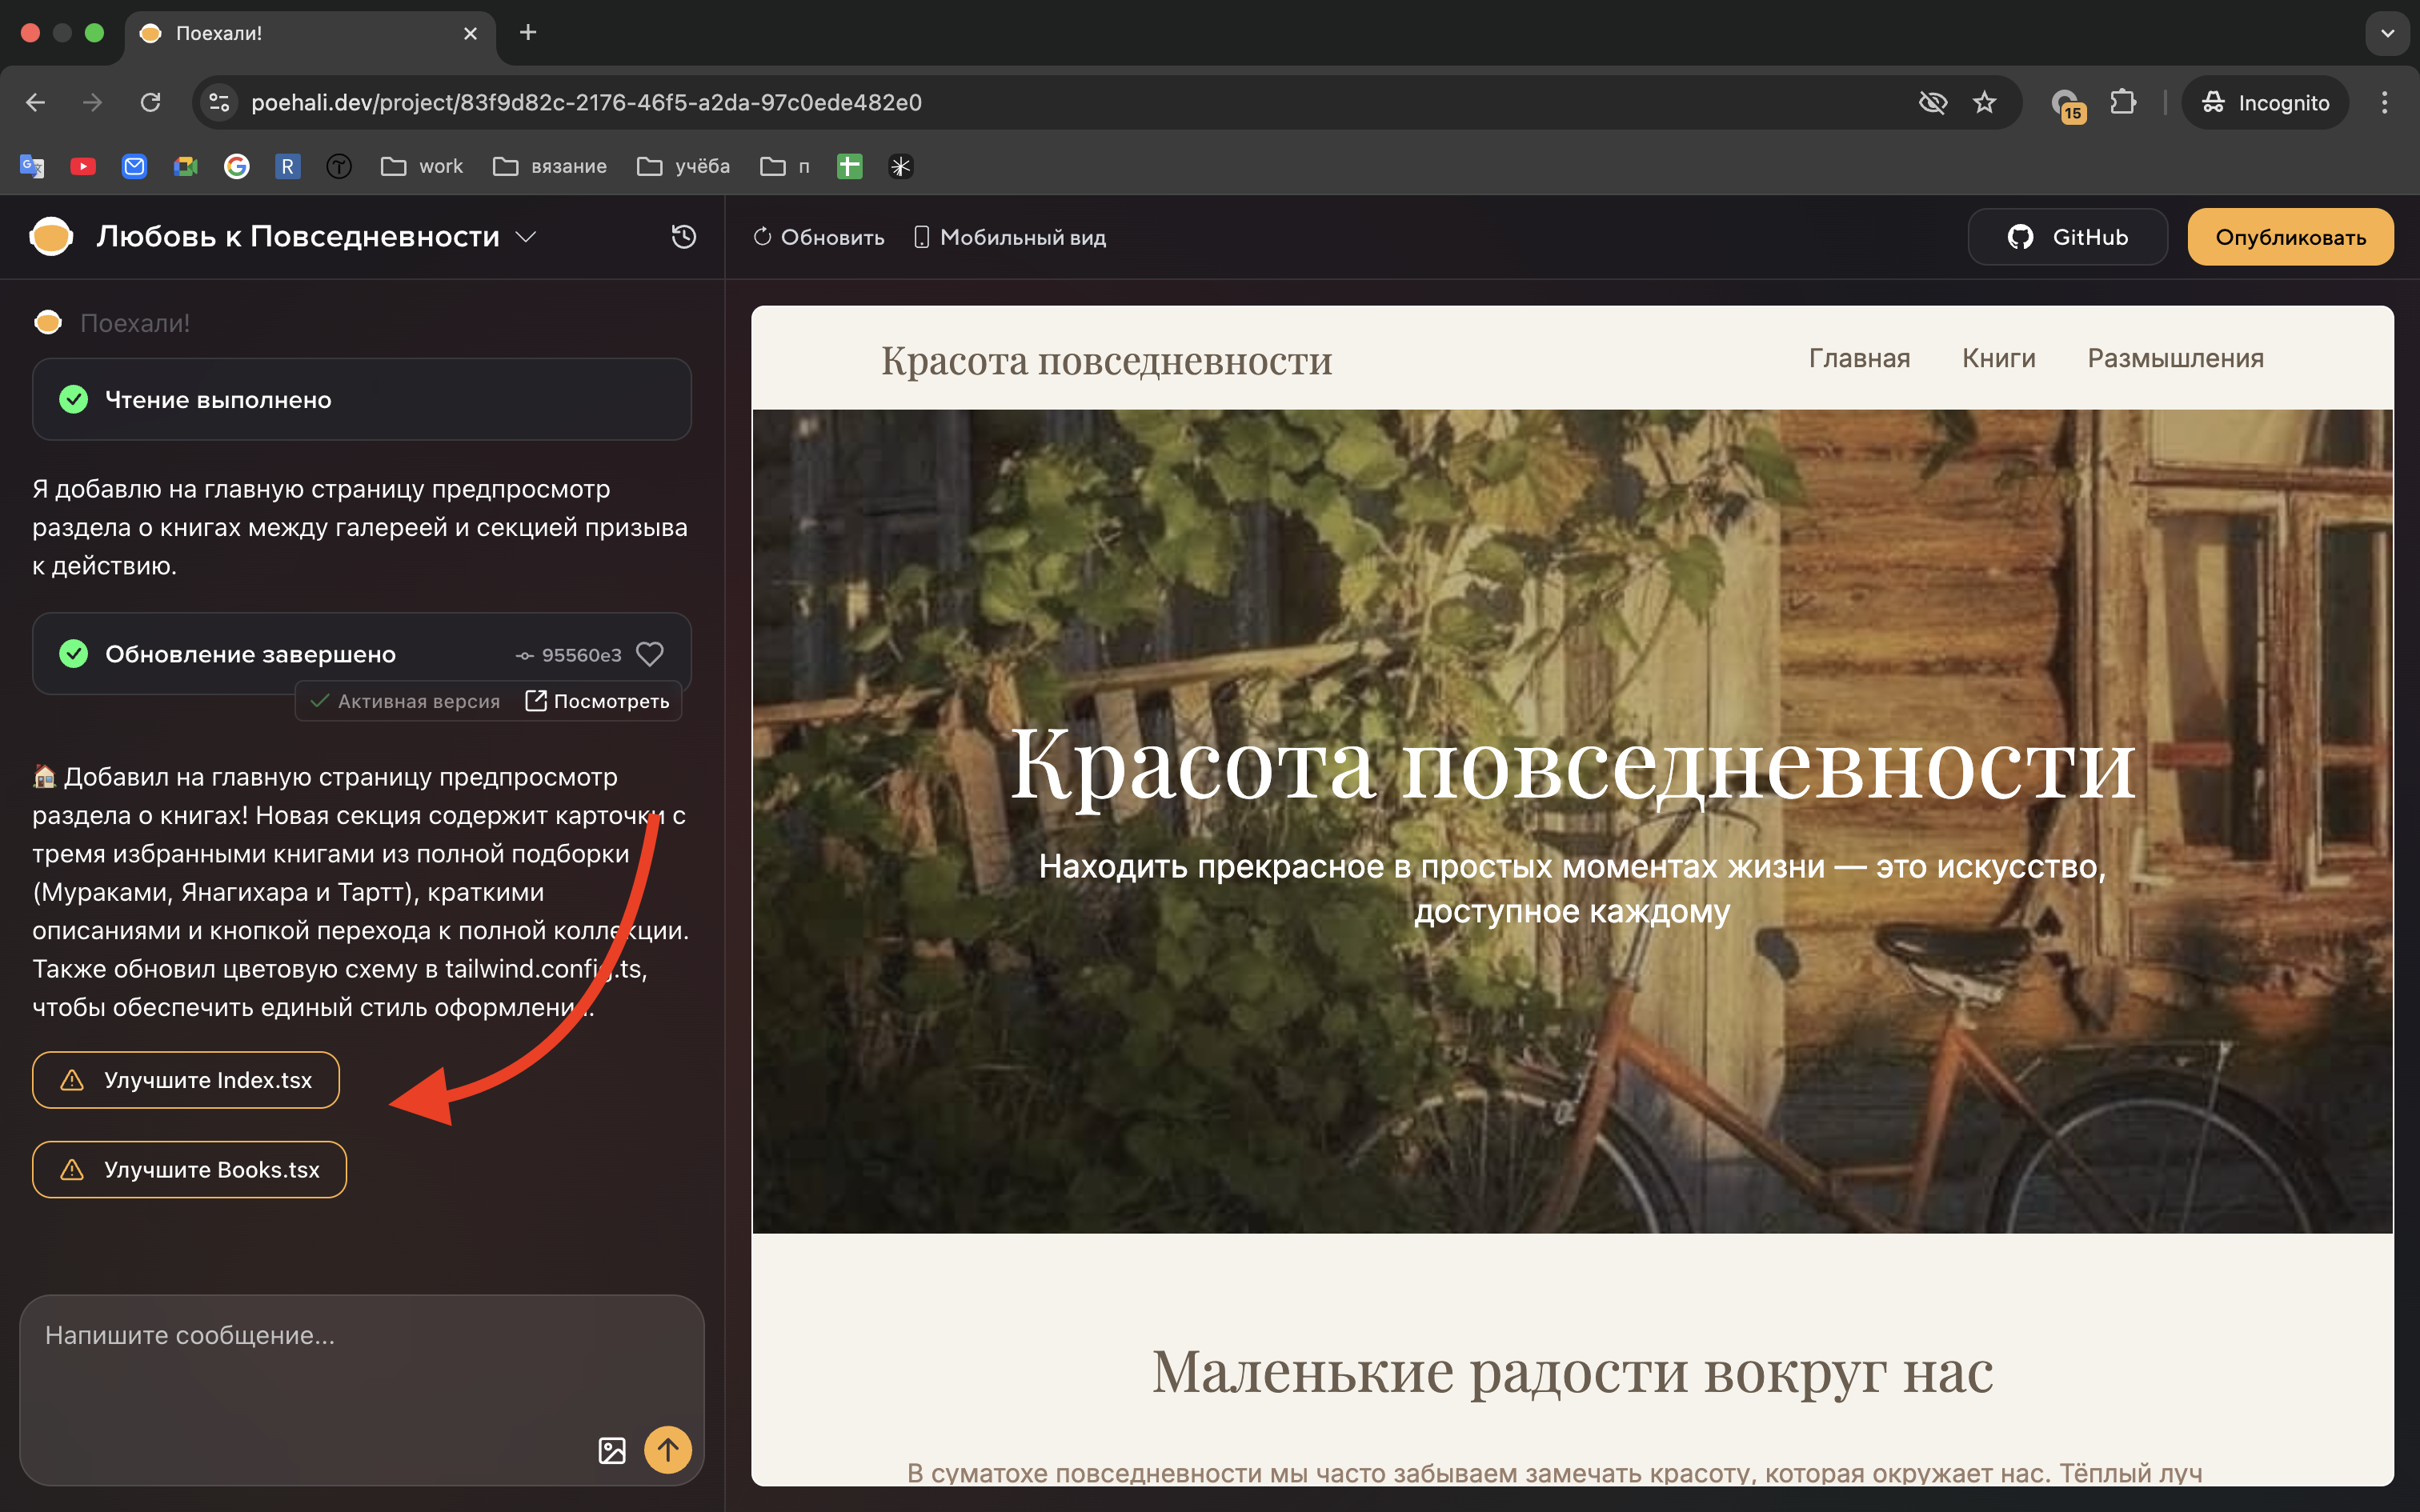Open the browser extensions puzzle icon

(2122, 101)
